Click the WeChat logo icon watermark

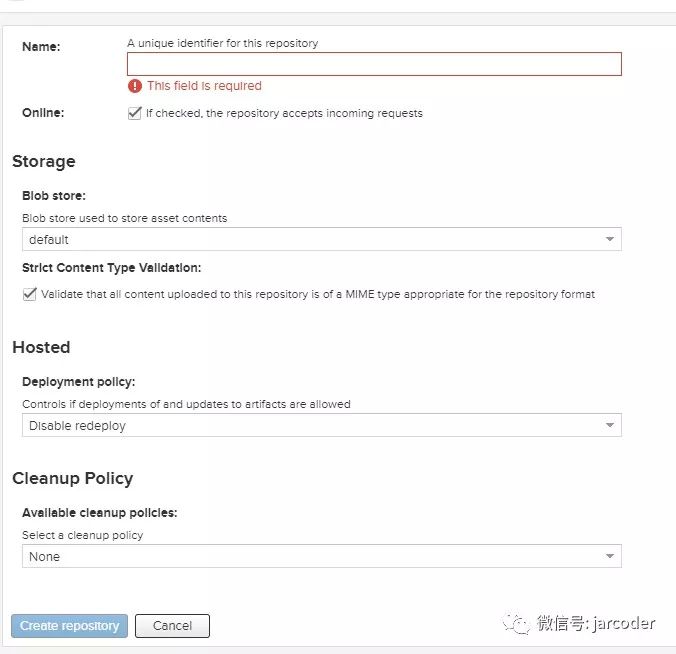517,624
